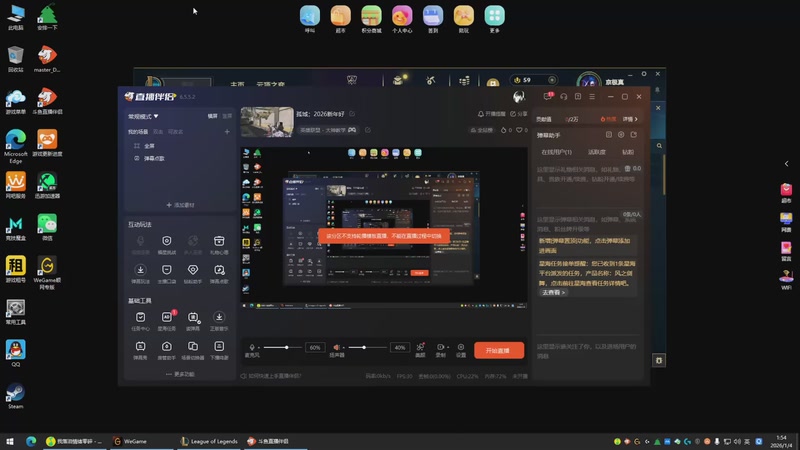Image resolution: width=800 pixels, height=450 pixels.
Task: Open 场景切换器 scene switcher tool
Action: pyautogui.click(x=193, y=349)
